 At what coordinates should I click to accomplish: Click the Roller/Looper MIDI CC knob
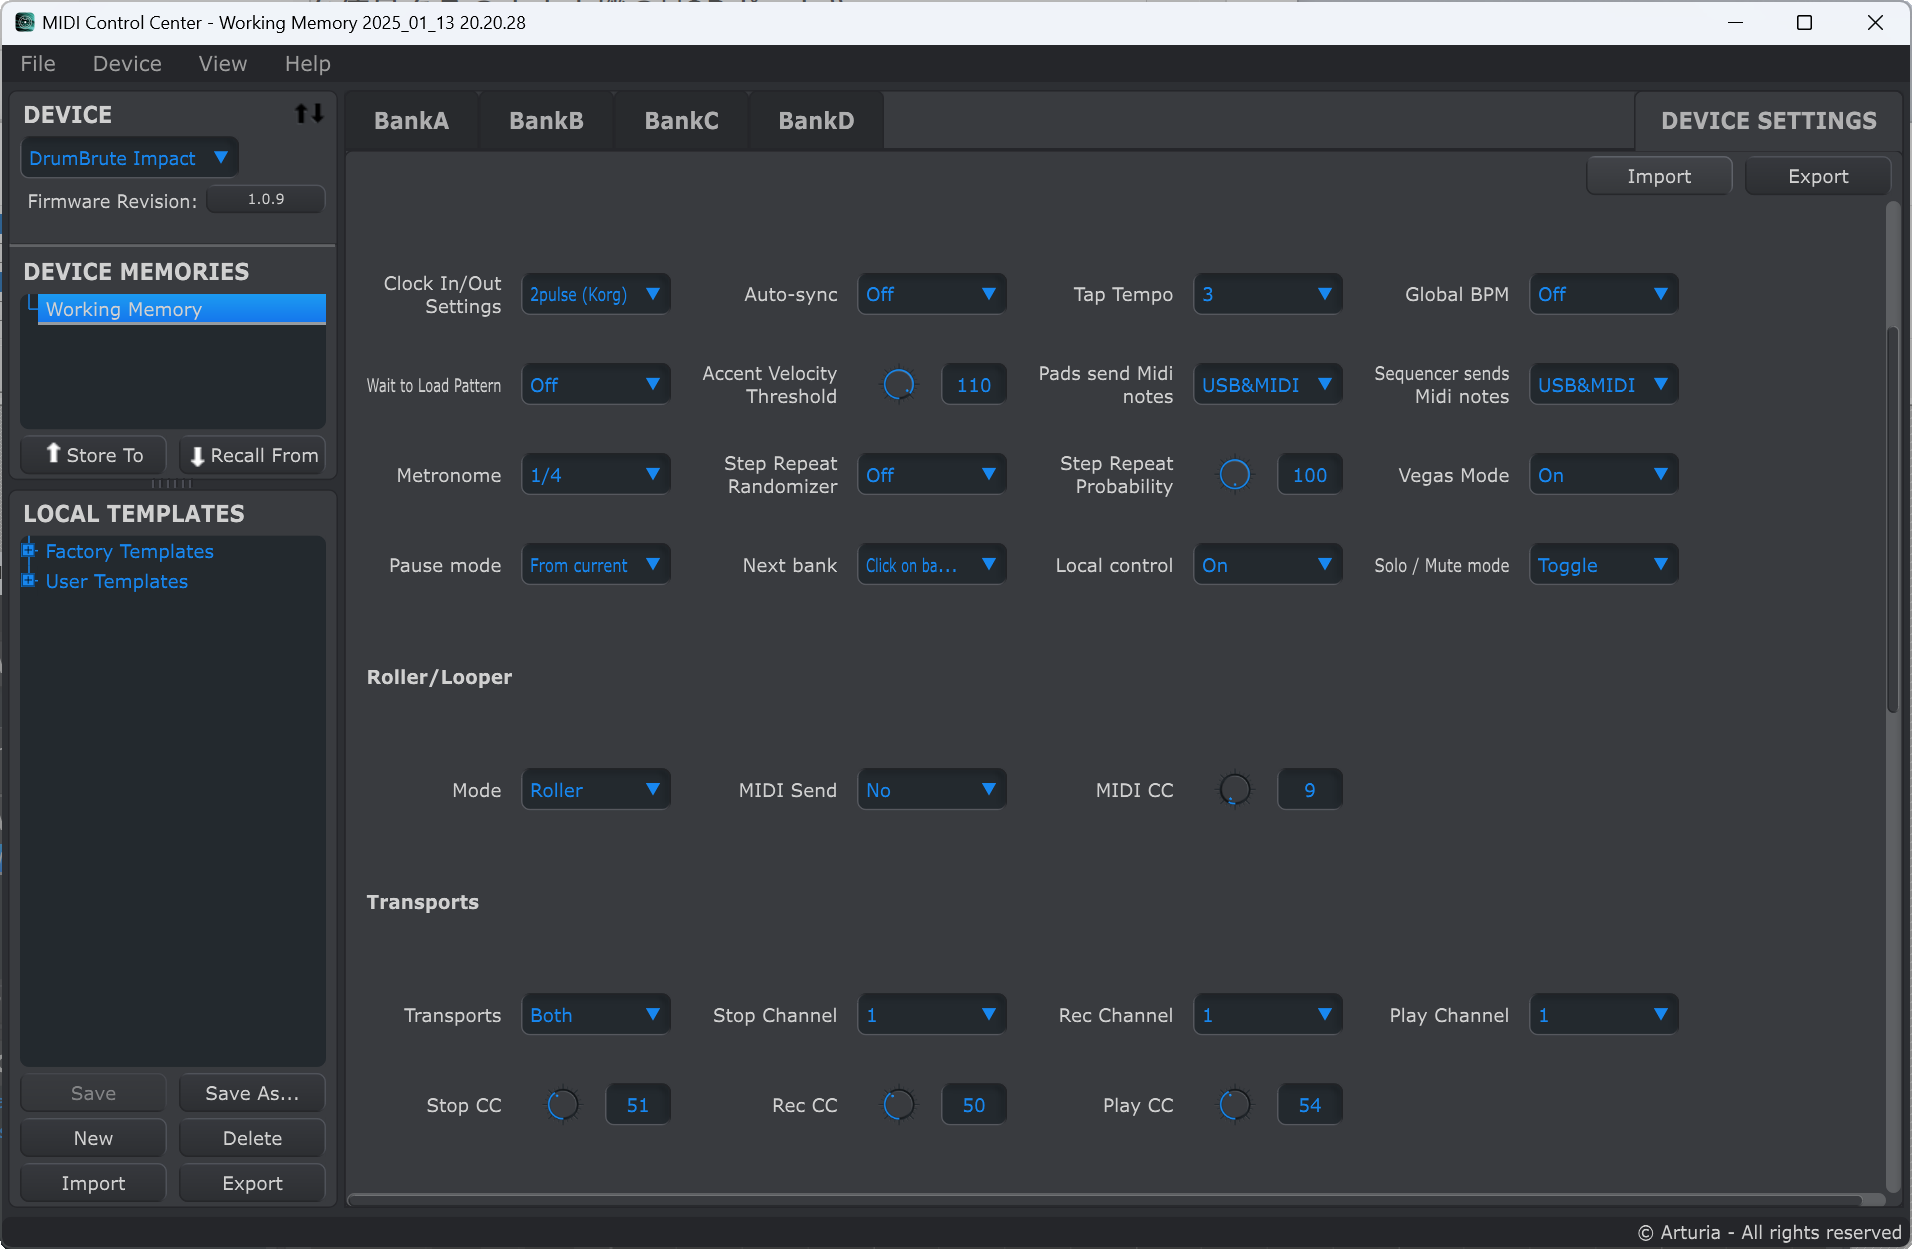[1235, 790]
